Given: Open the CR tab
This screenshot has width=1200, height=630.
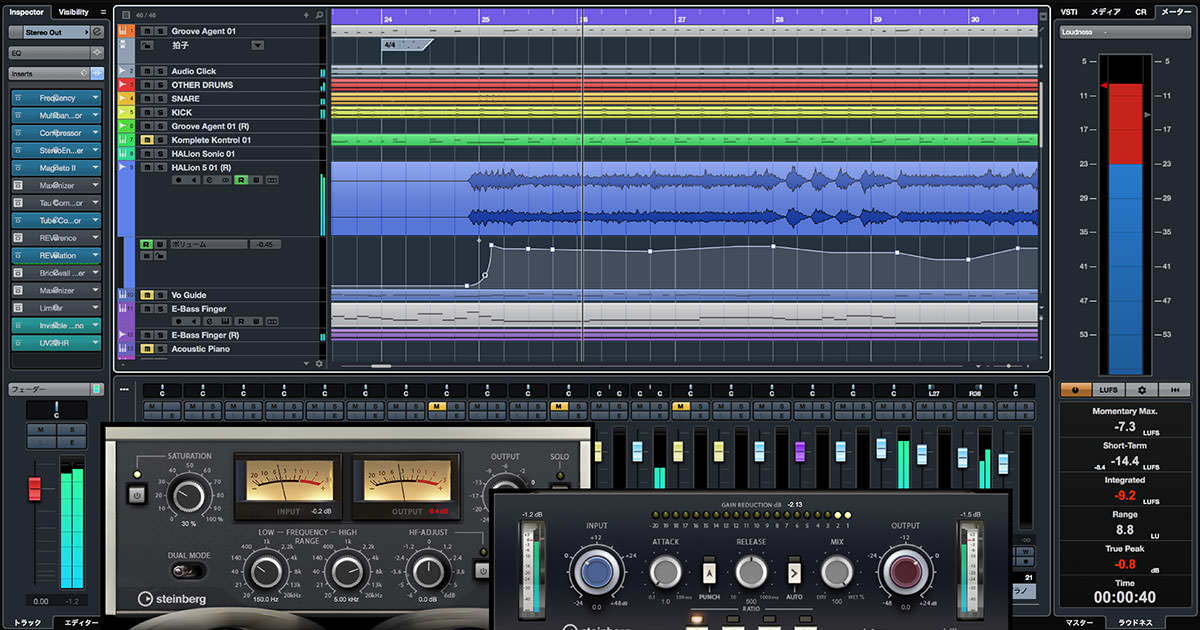Looking at the screenshot, I should coord(1140,12).
